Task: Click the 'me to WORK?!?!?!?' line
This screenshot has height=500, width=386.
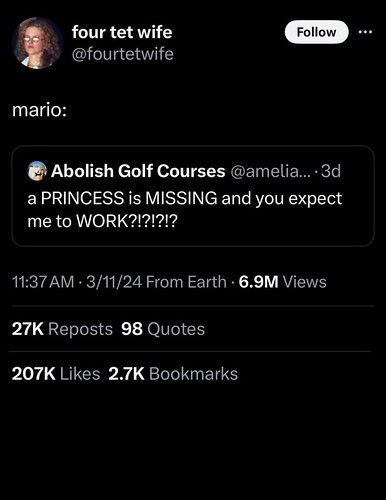Action: [102, 221]
